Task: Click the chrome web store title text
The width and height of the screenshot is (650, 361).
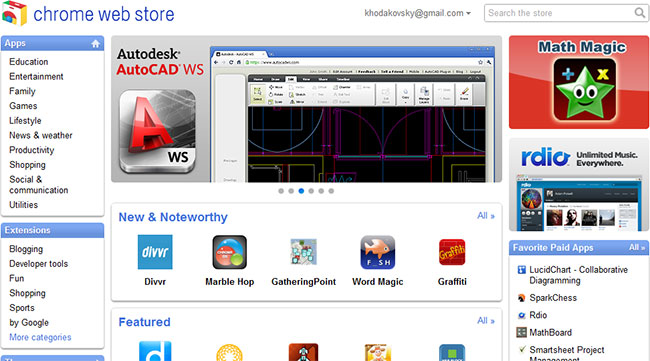Action: click(x=104, y=14)
